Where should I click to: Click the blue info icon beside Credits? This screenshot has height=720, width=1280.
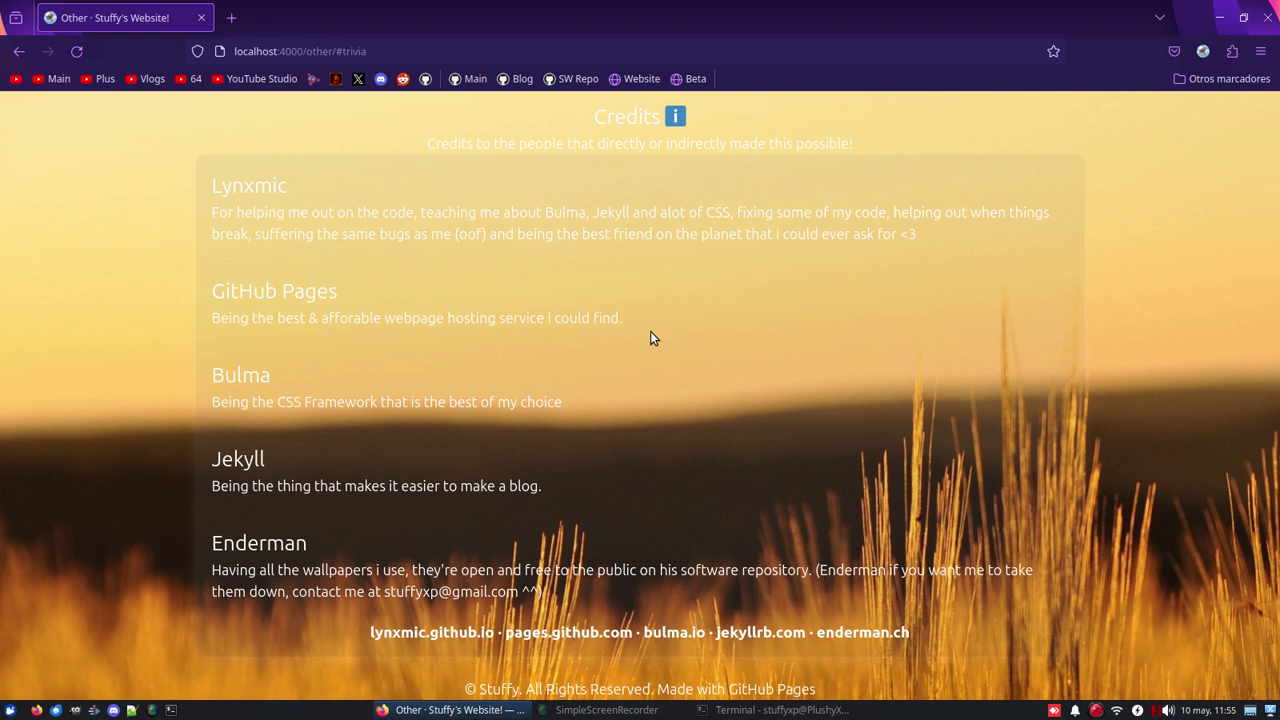coord(676,117)
